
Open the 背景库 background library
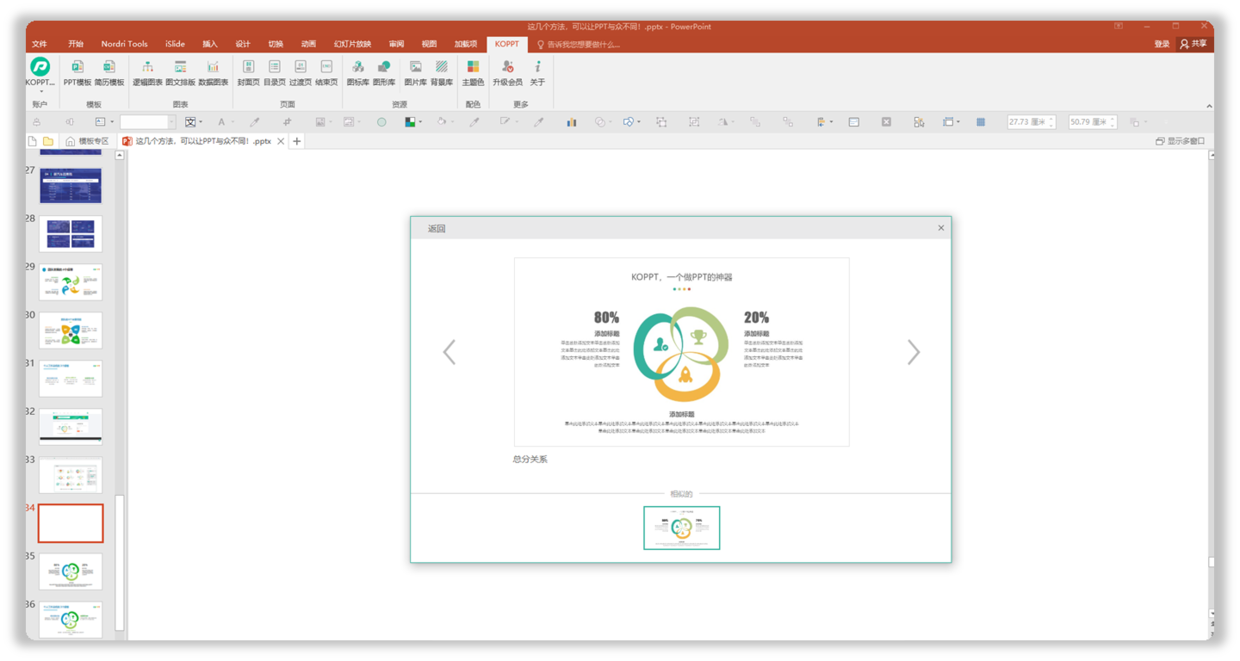click(441, 72)
